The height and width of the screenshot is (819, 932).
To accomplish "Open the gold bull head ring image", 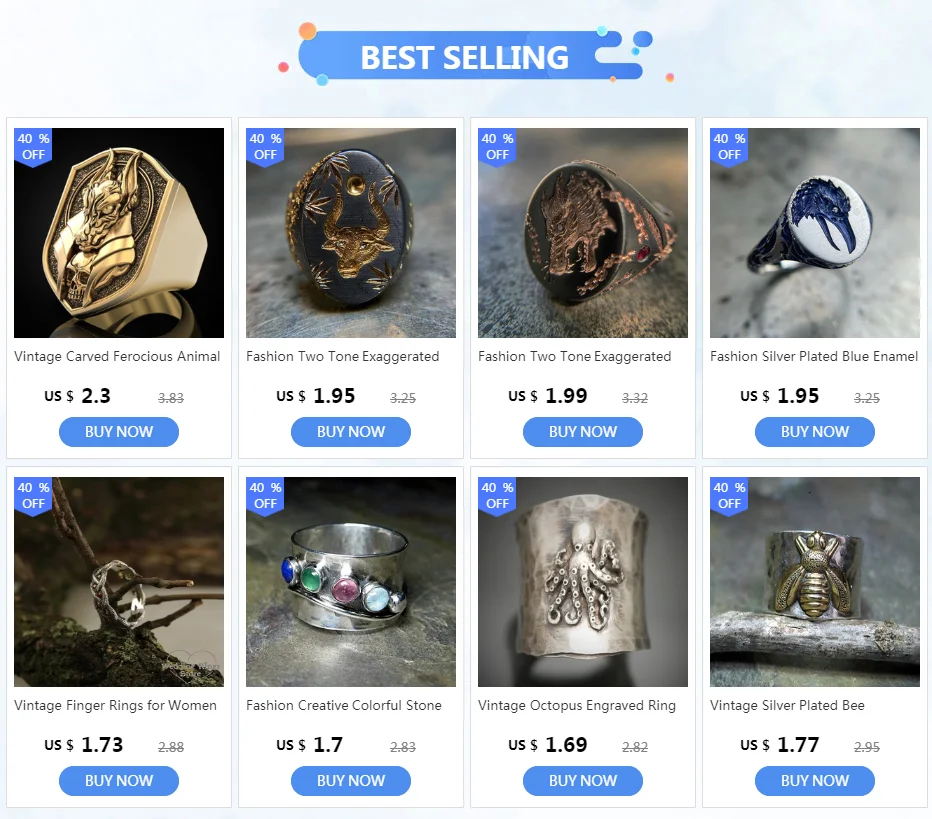I will pos(351,233).
